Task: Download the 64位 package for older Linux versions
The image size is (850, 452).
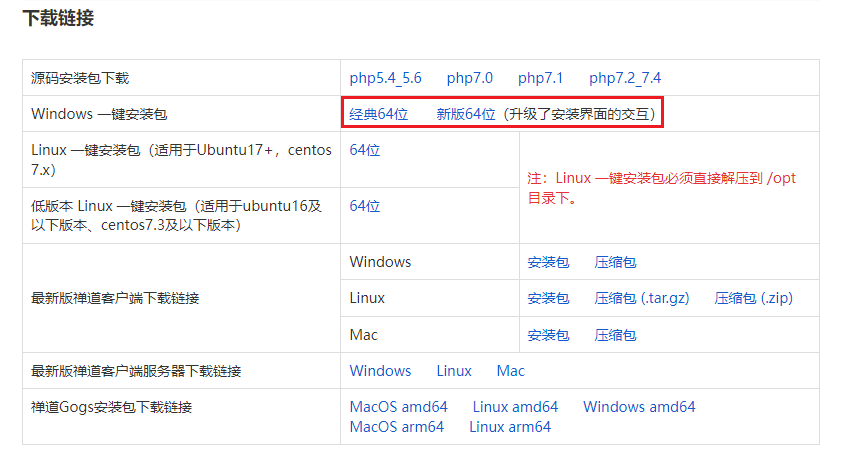Action: click(365, 206)
